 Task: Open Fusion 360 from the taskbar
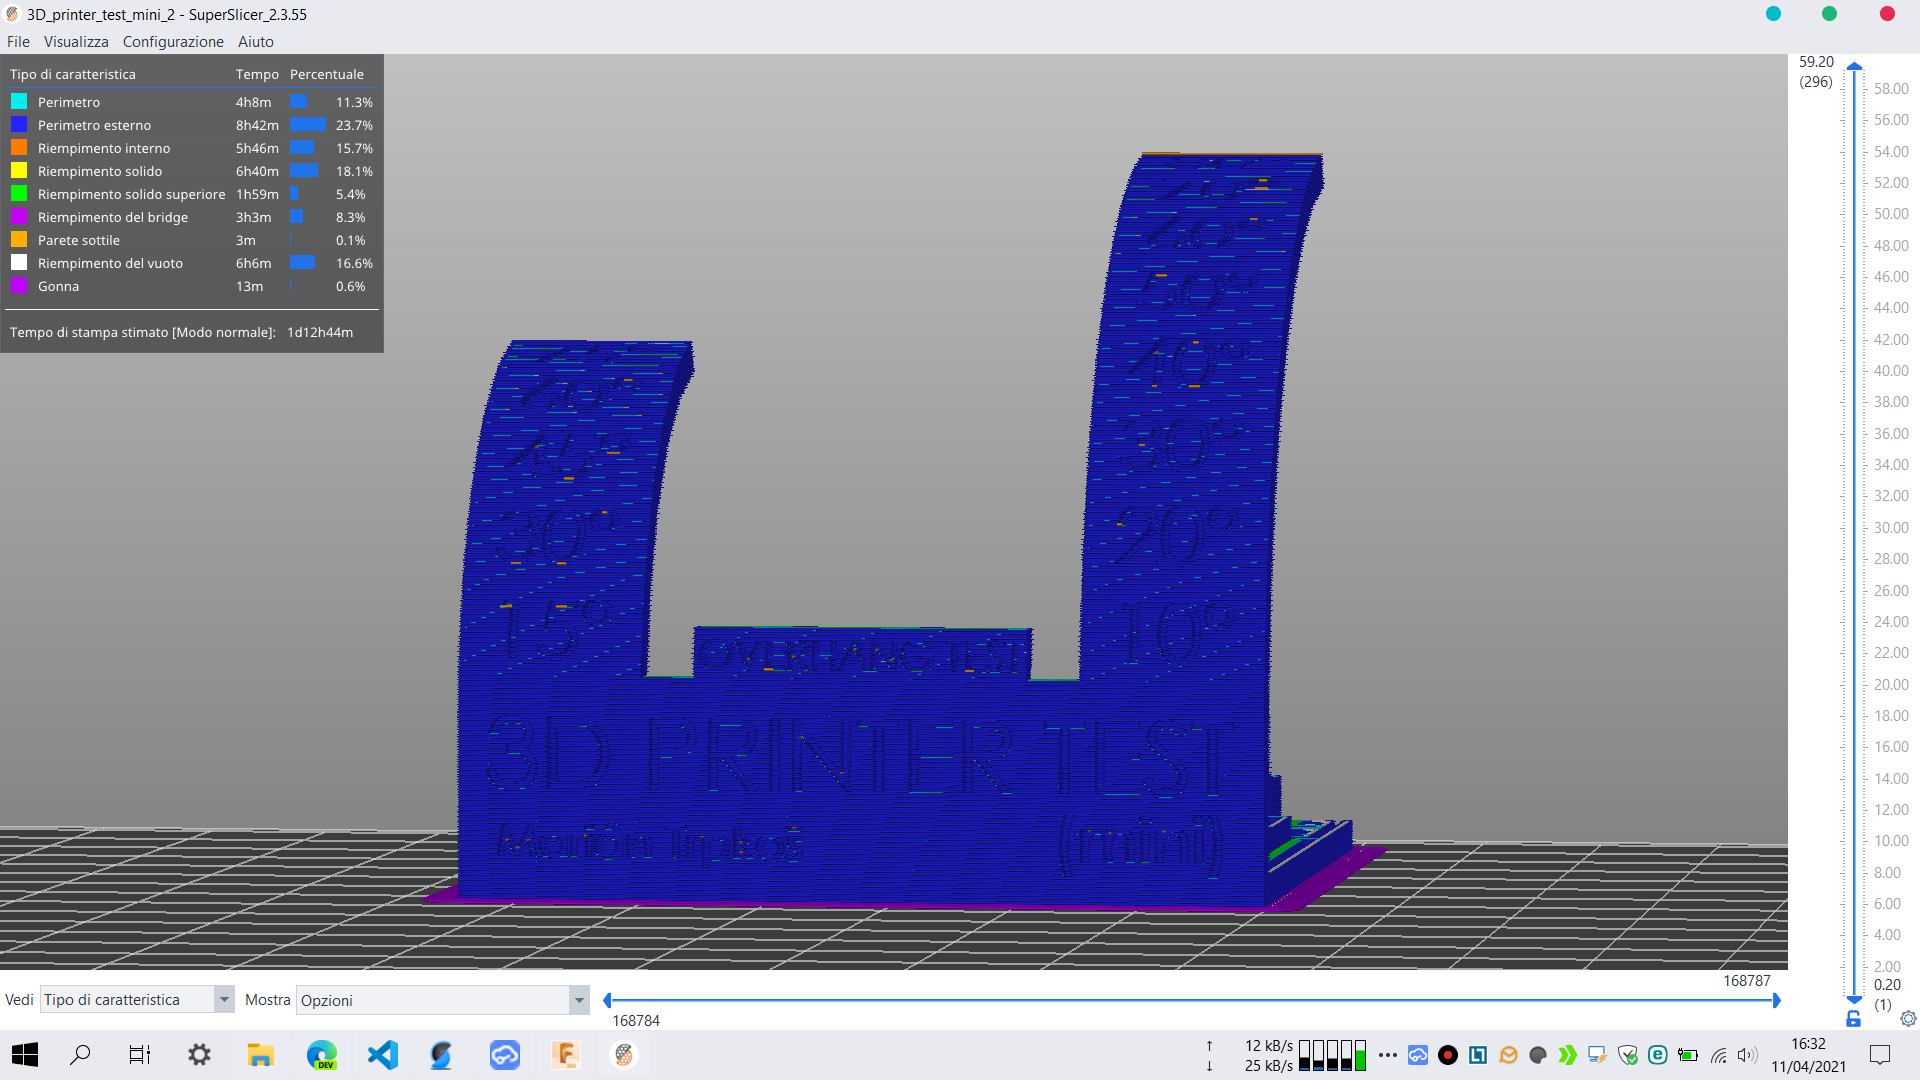pyautogui.click(x=565, y=1055)
